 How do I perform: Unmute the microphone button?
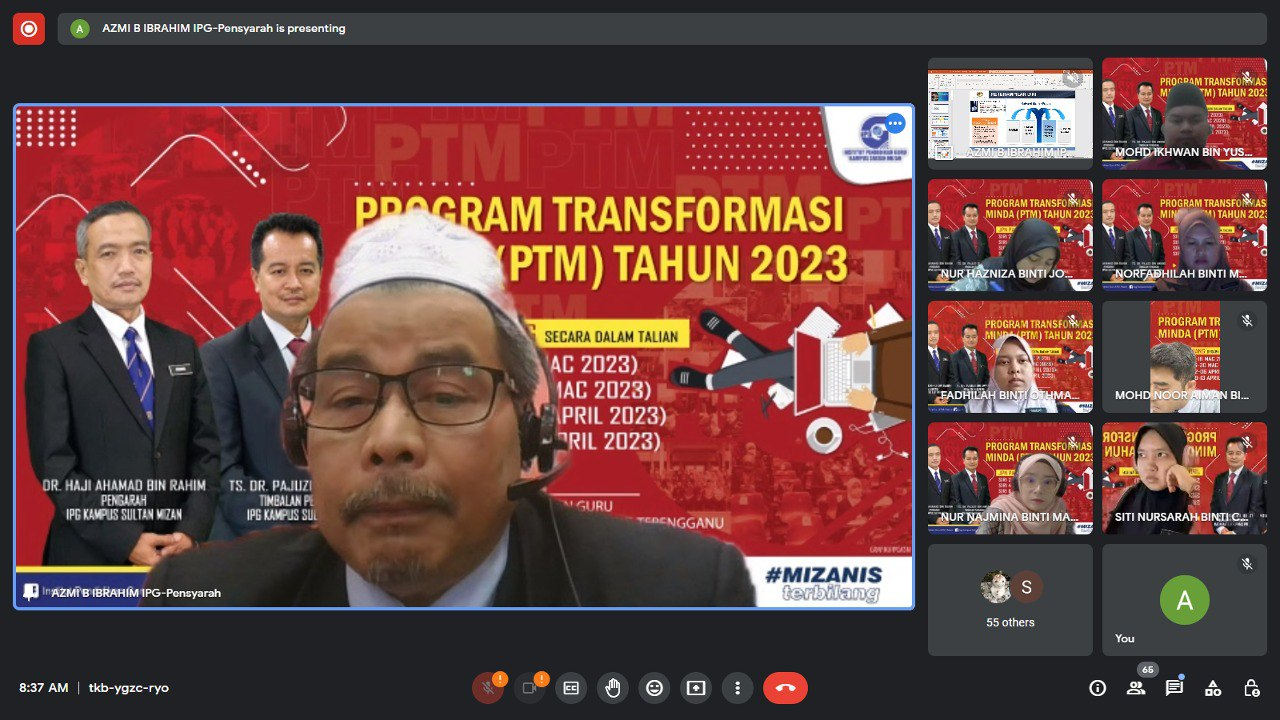point(488,688)
